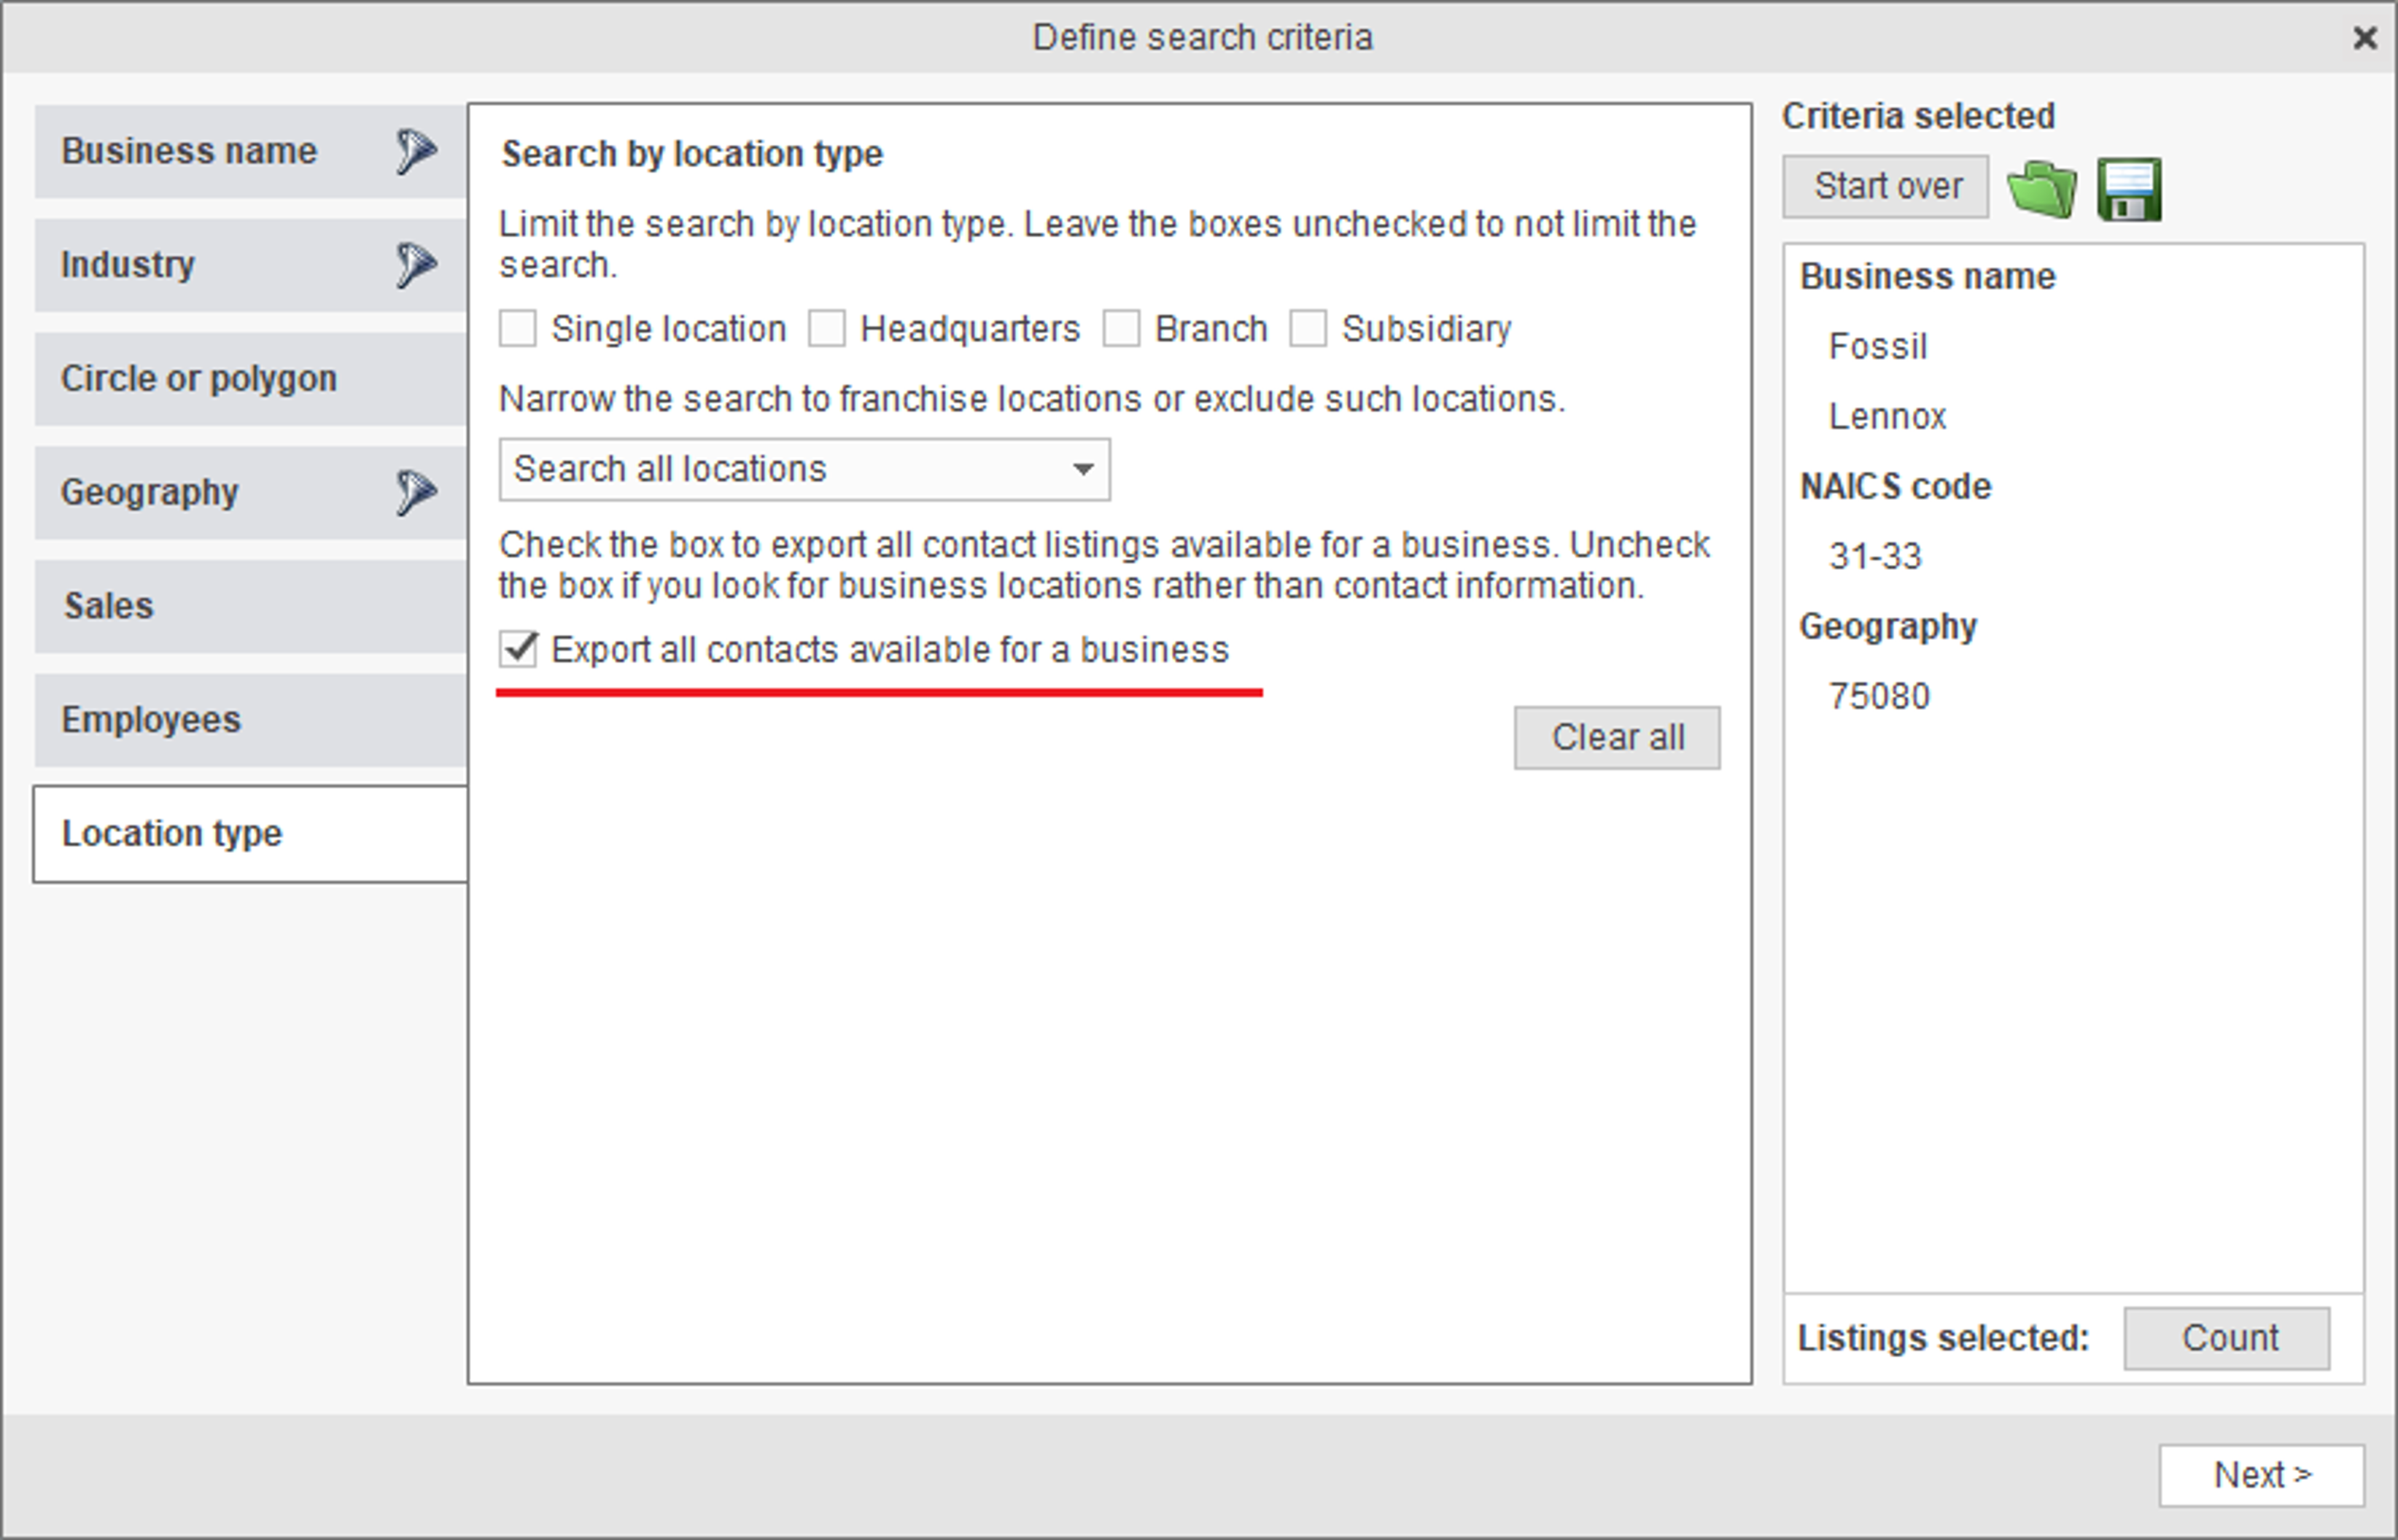Viewport: 2398px width, 1540px height.
Task: Click the pin icon beside Business name
Action: coord(415,152)
